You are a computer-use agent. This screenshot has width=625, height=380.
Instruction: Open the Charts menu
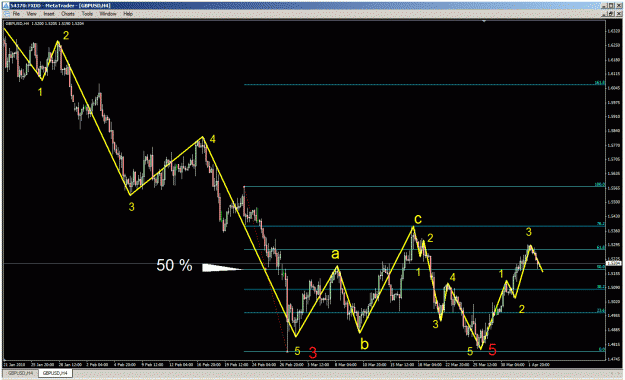click(x=68, y=14)
